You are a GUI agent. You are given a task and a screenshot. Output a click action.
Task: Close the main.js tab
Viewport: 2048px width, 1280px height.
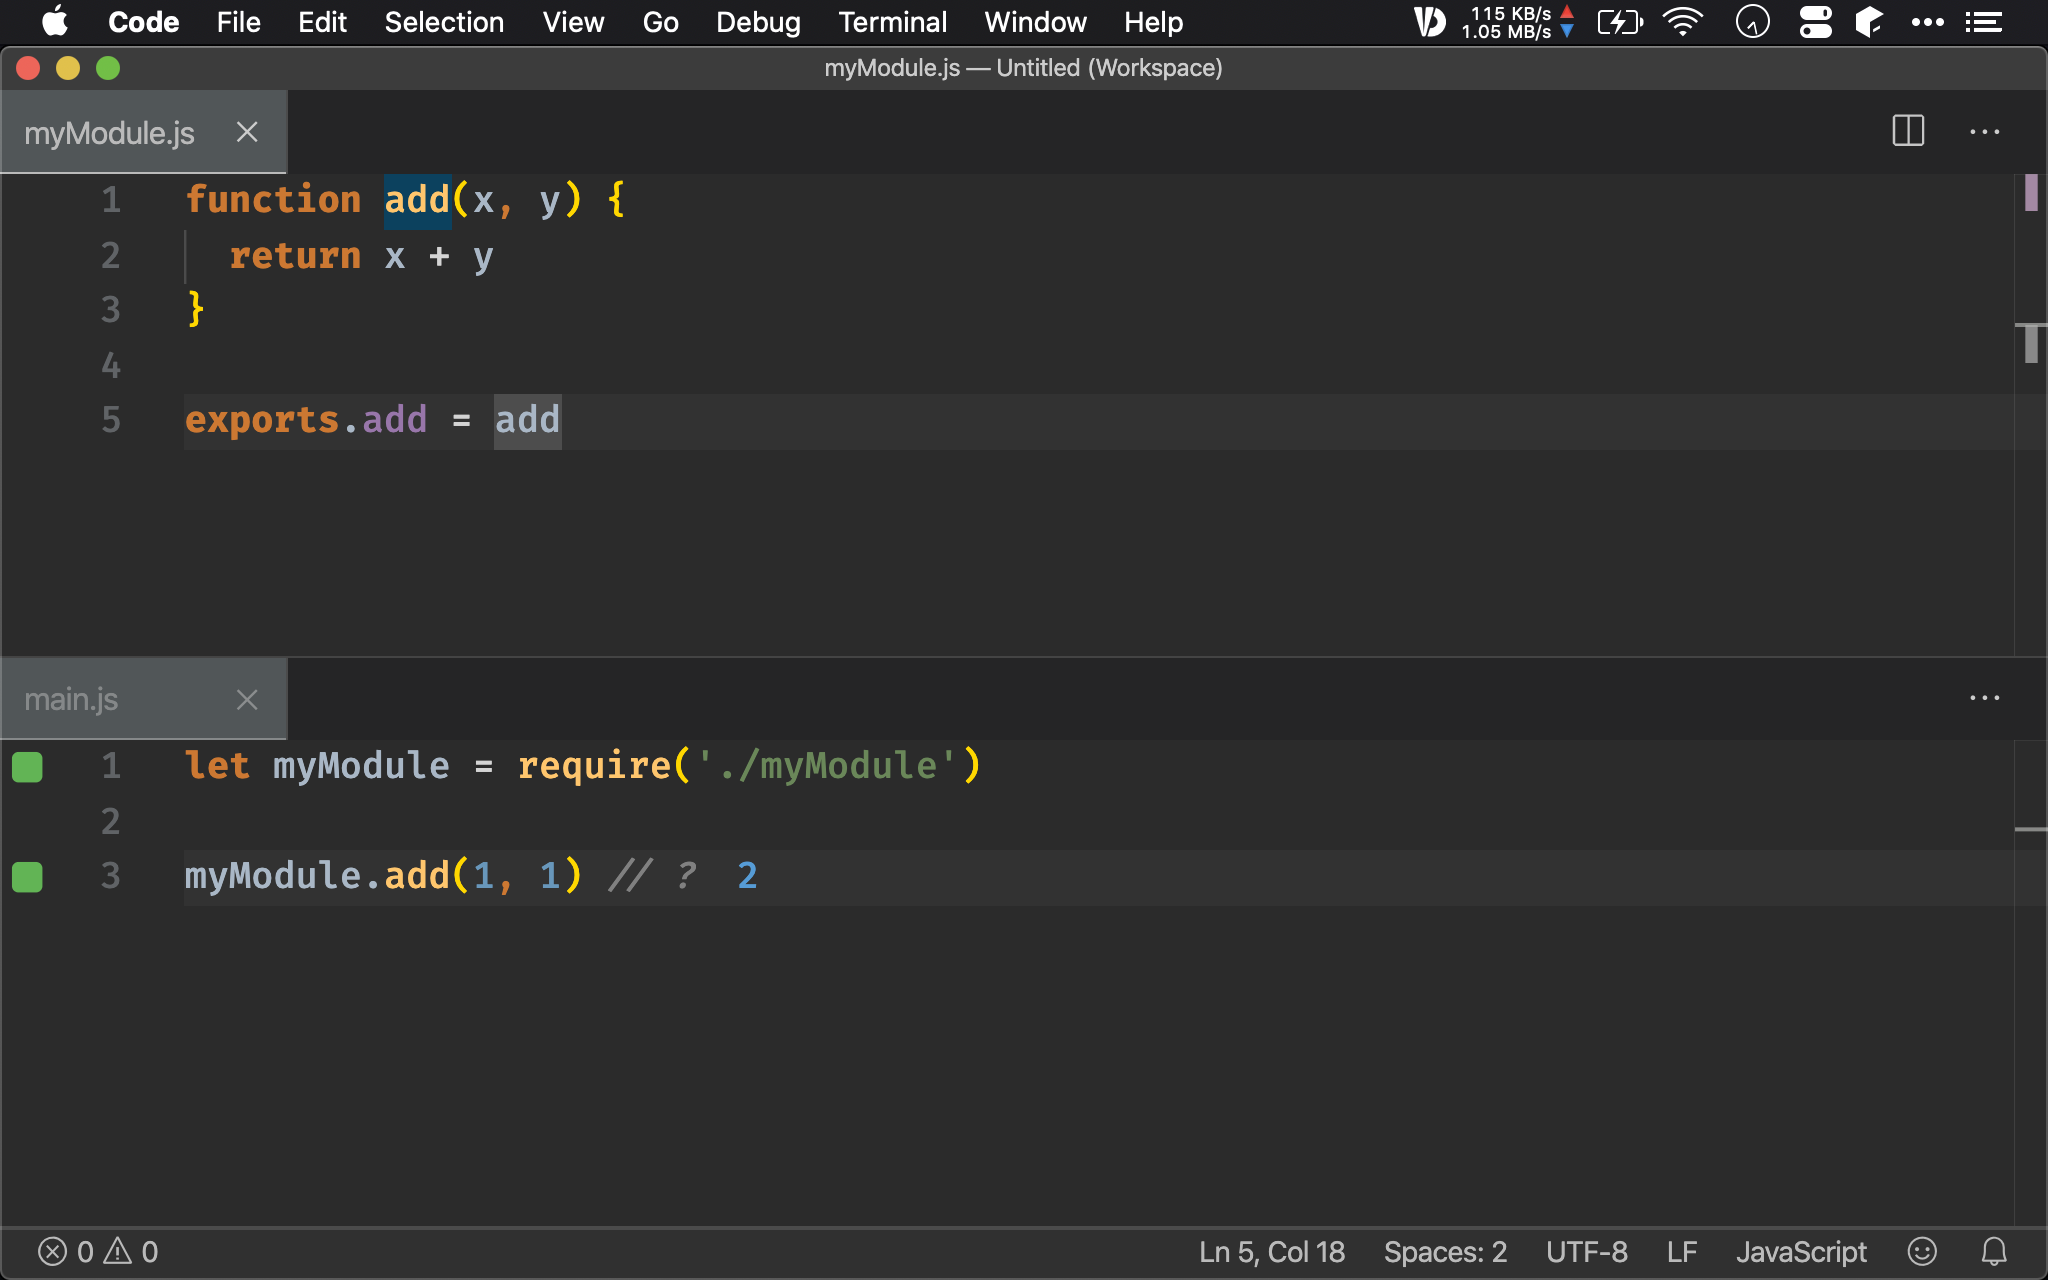pyautogui.click(x=247, y=699)
